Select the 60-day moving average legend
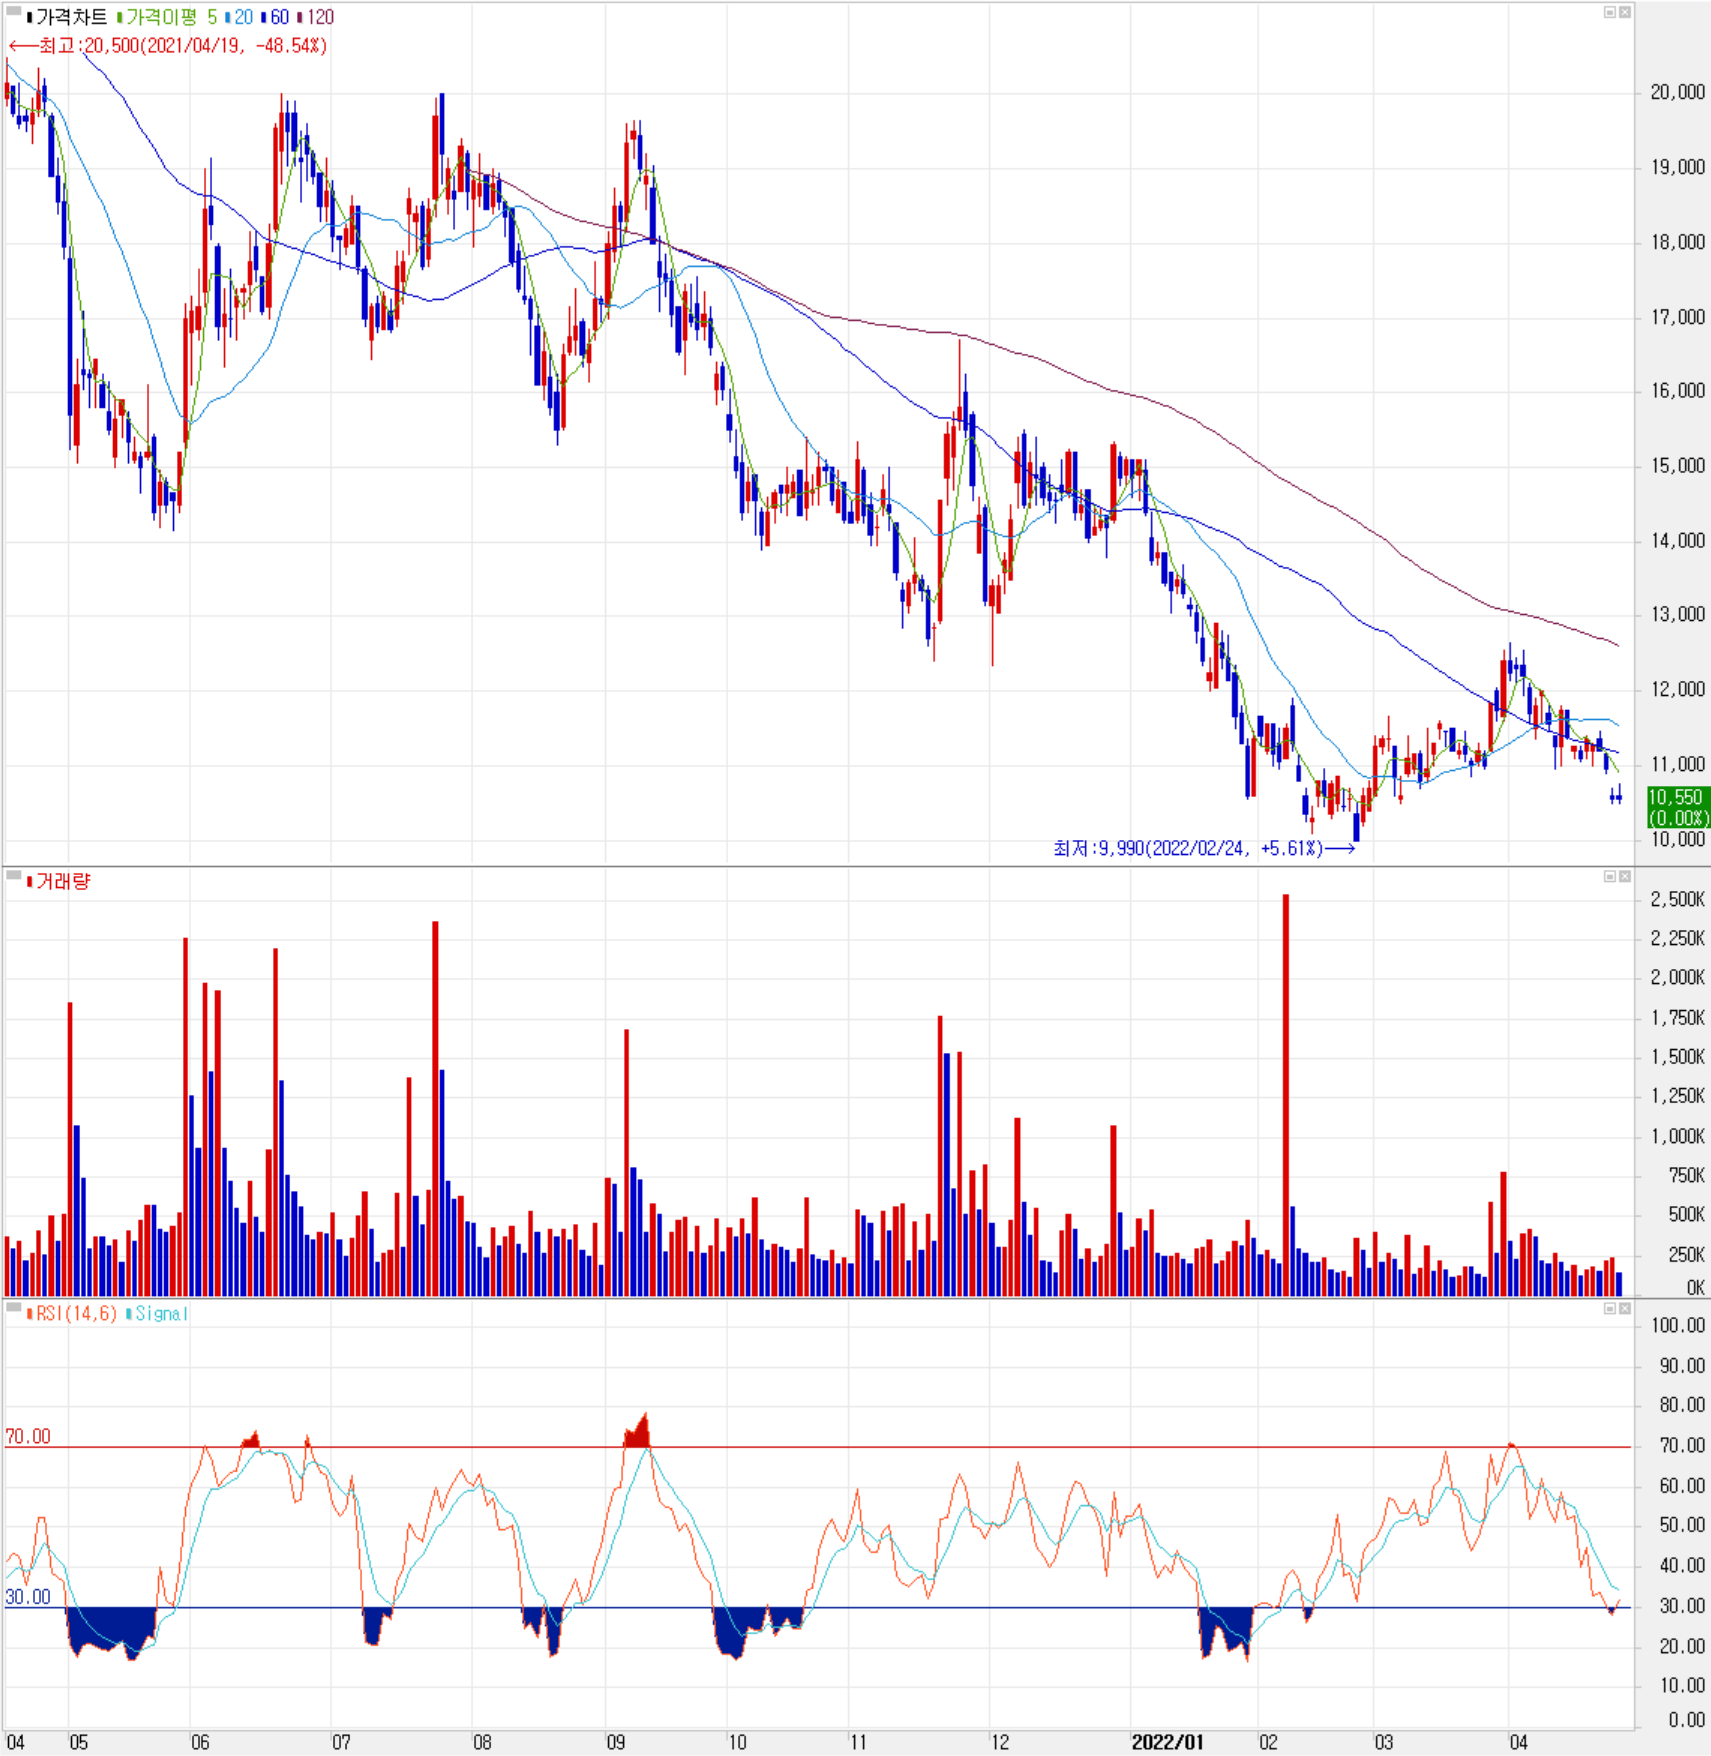The height and width of the screenshot is (1756, 1711). (x=274, y=17)
